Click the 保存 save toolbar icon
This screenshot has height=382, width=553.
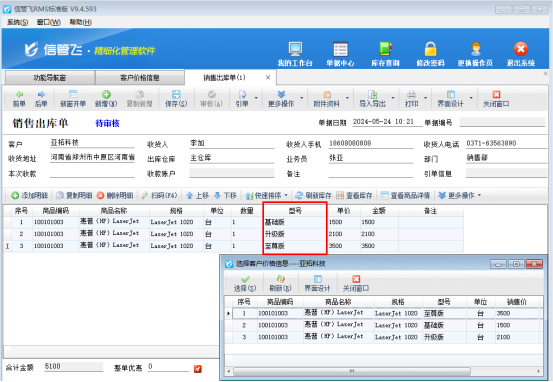coord(176,94)
